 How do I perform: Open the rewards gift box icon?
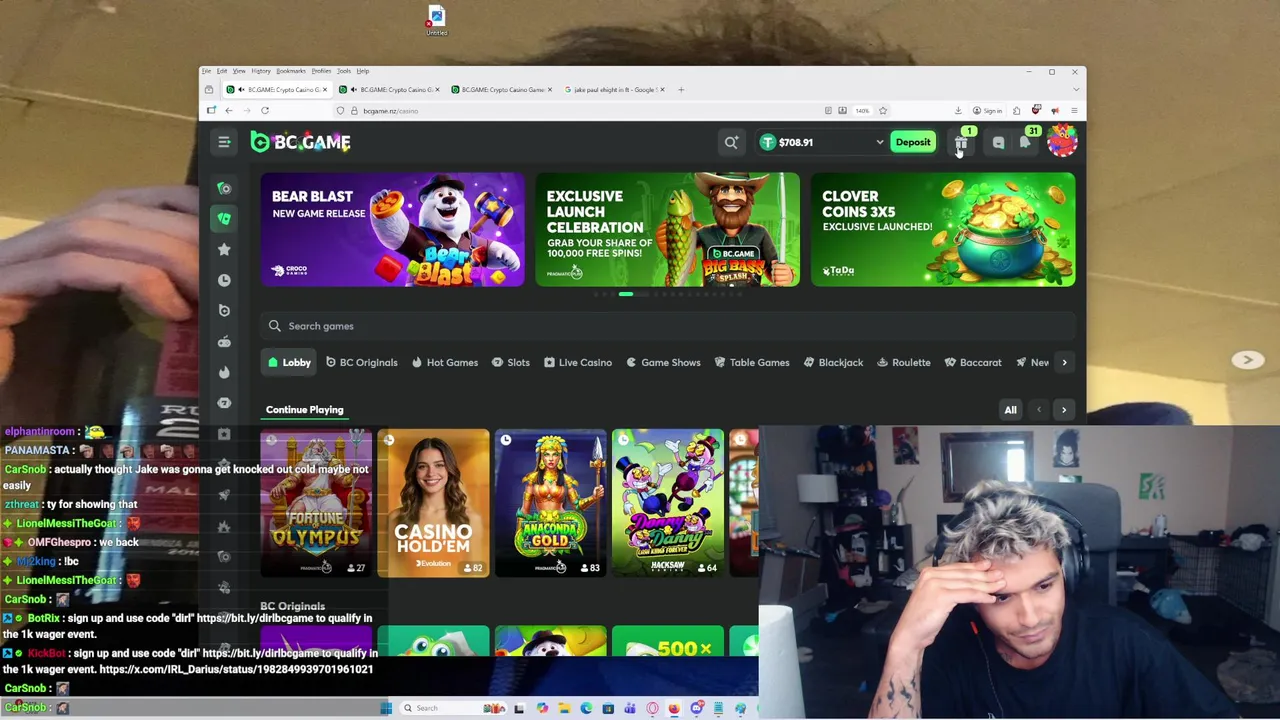click(x=961, y=143)
